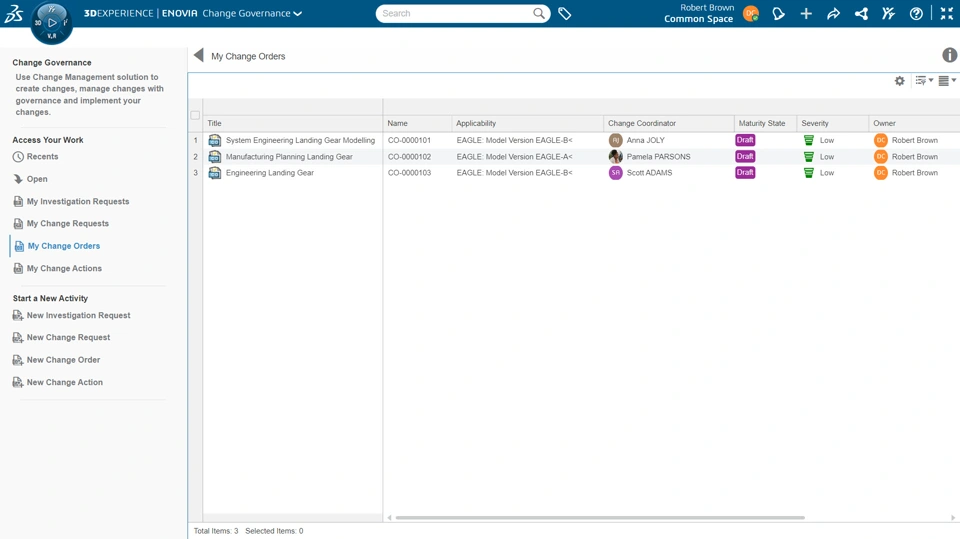
Task: Select Open in Access Your Work
Action: 37,179
